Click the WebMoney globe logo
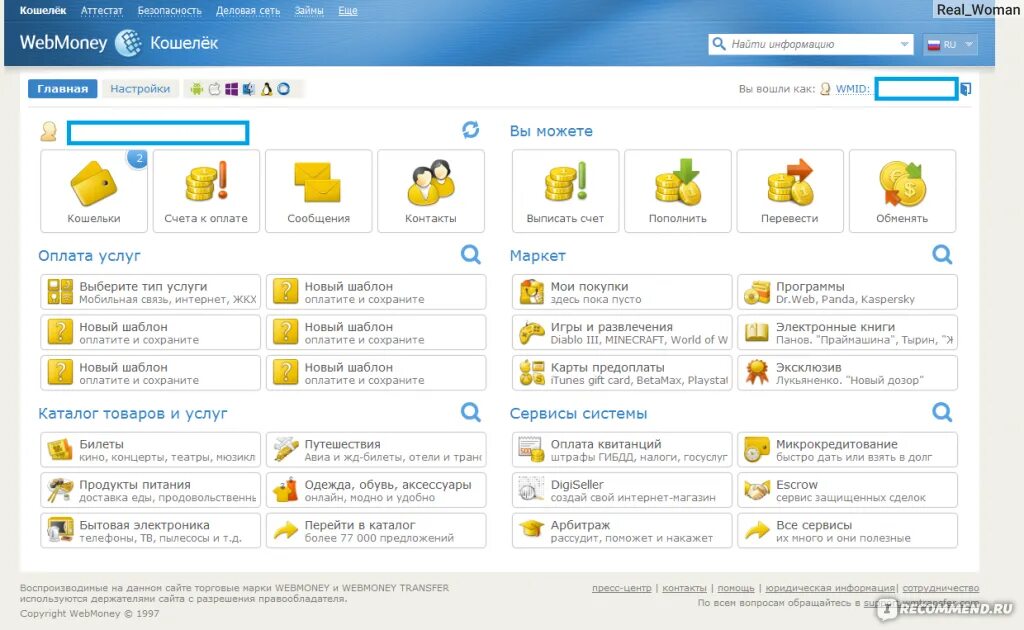The width and height of the screenshot is (1024, 630). [128, 43]
